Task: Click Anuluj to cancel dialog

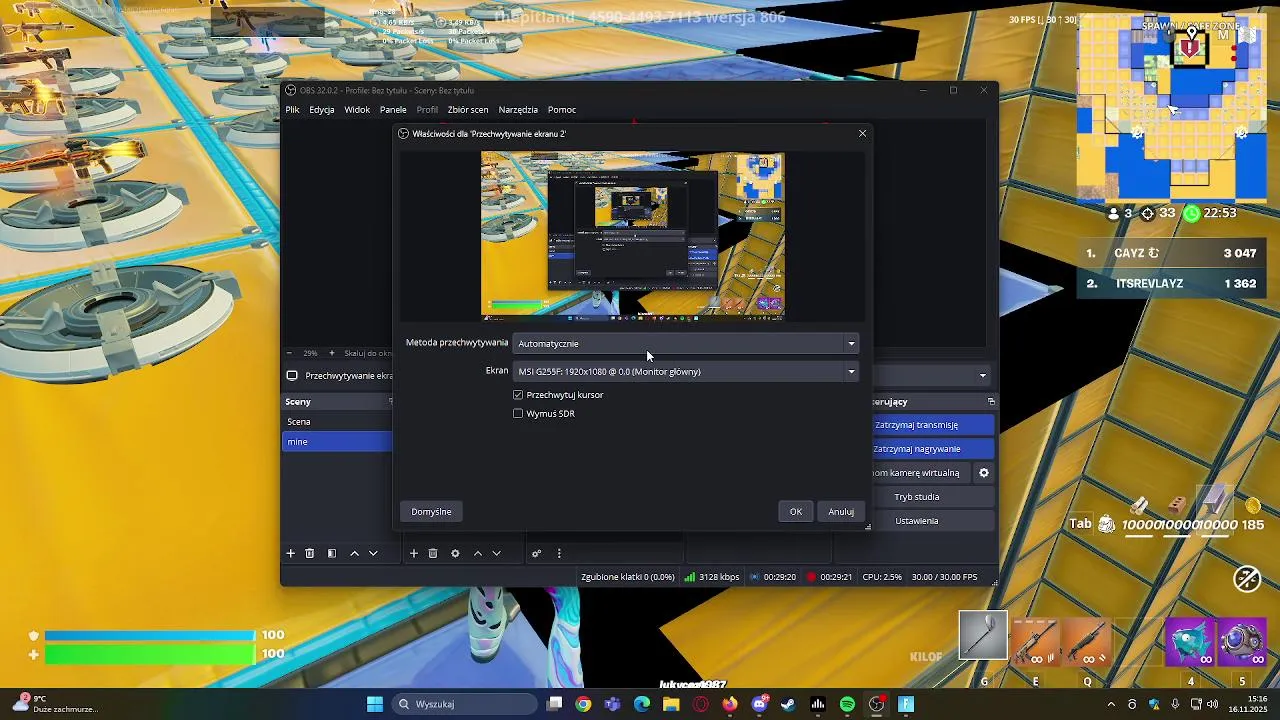Action: coord(841,512)
